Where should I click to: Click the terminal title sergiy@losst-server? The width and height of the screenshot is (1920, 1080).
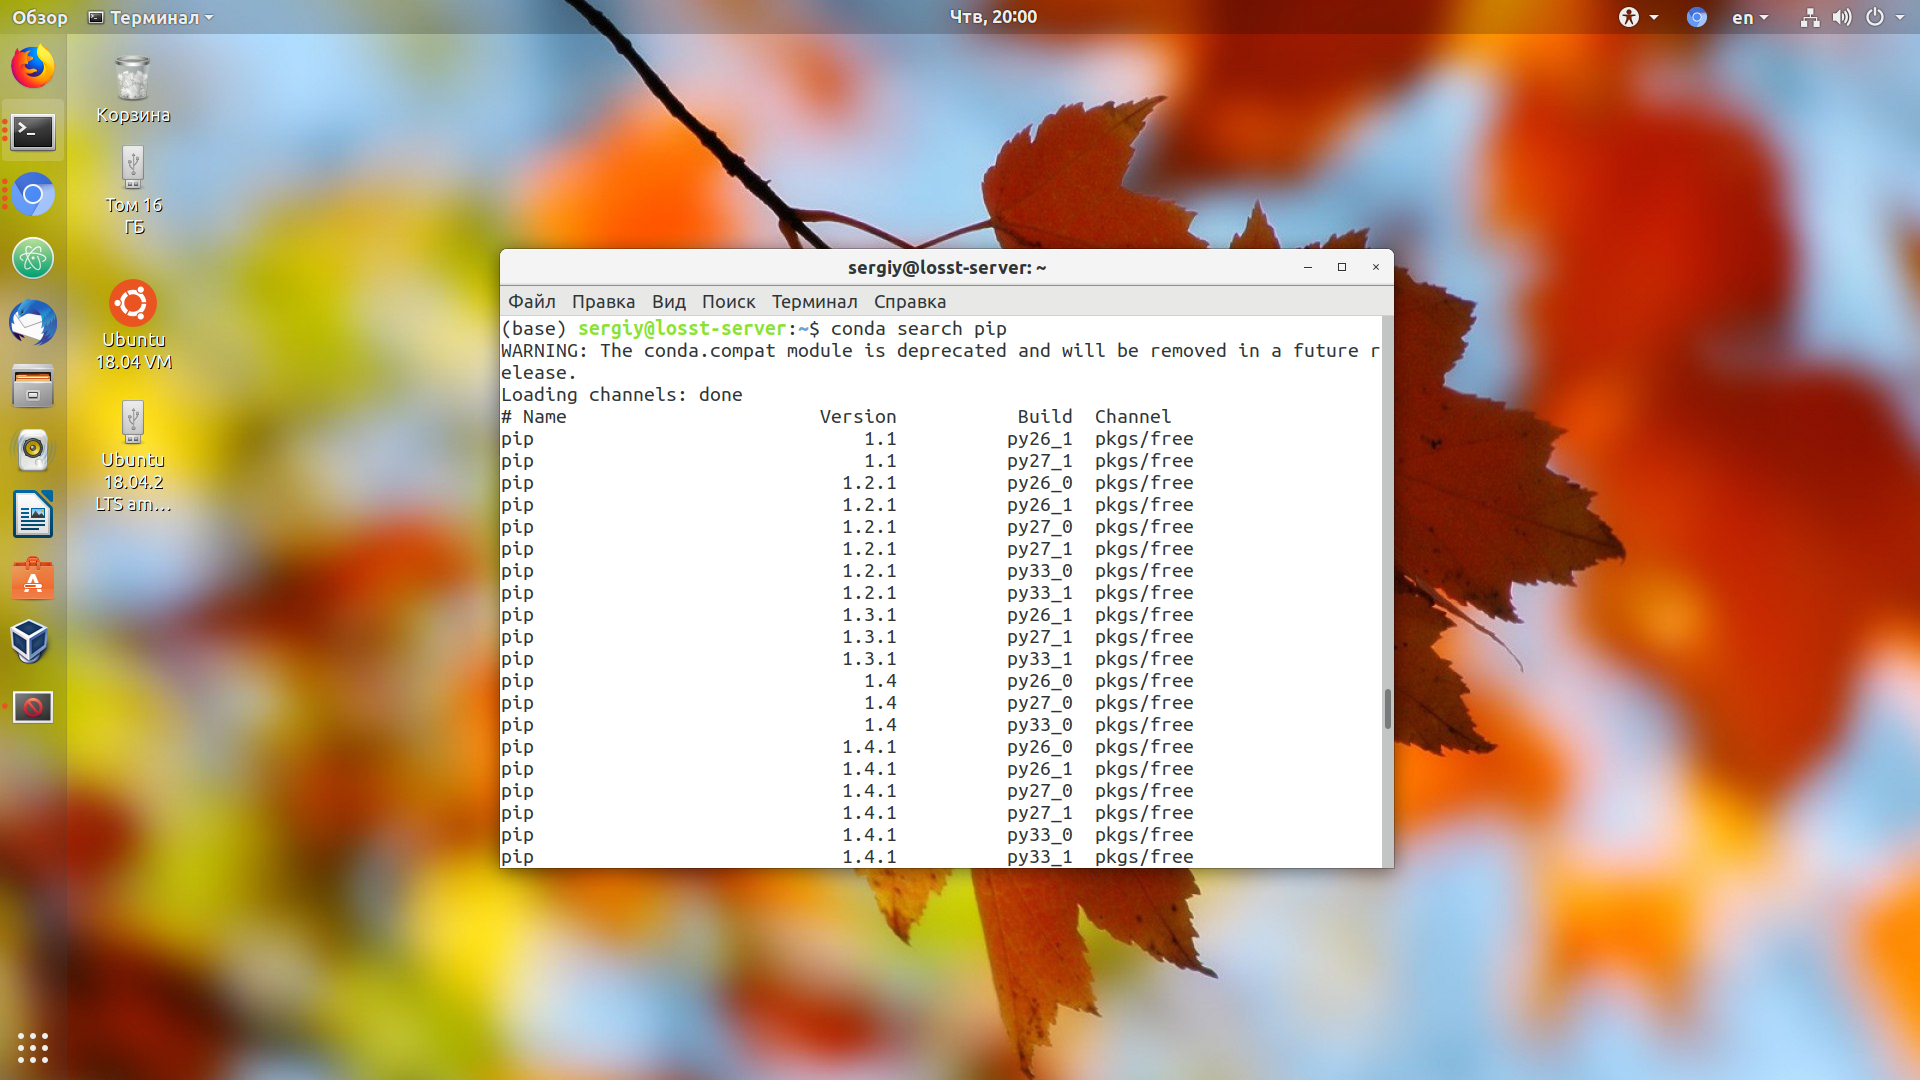[946, 267]
